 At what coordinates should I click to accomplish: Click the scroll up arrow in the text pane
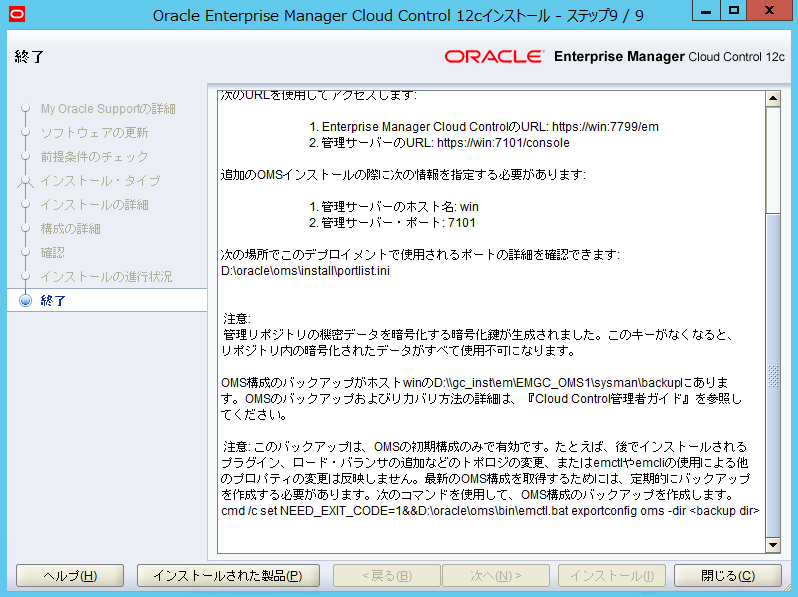click(771, 99)
